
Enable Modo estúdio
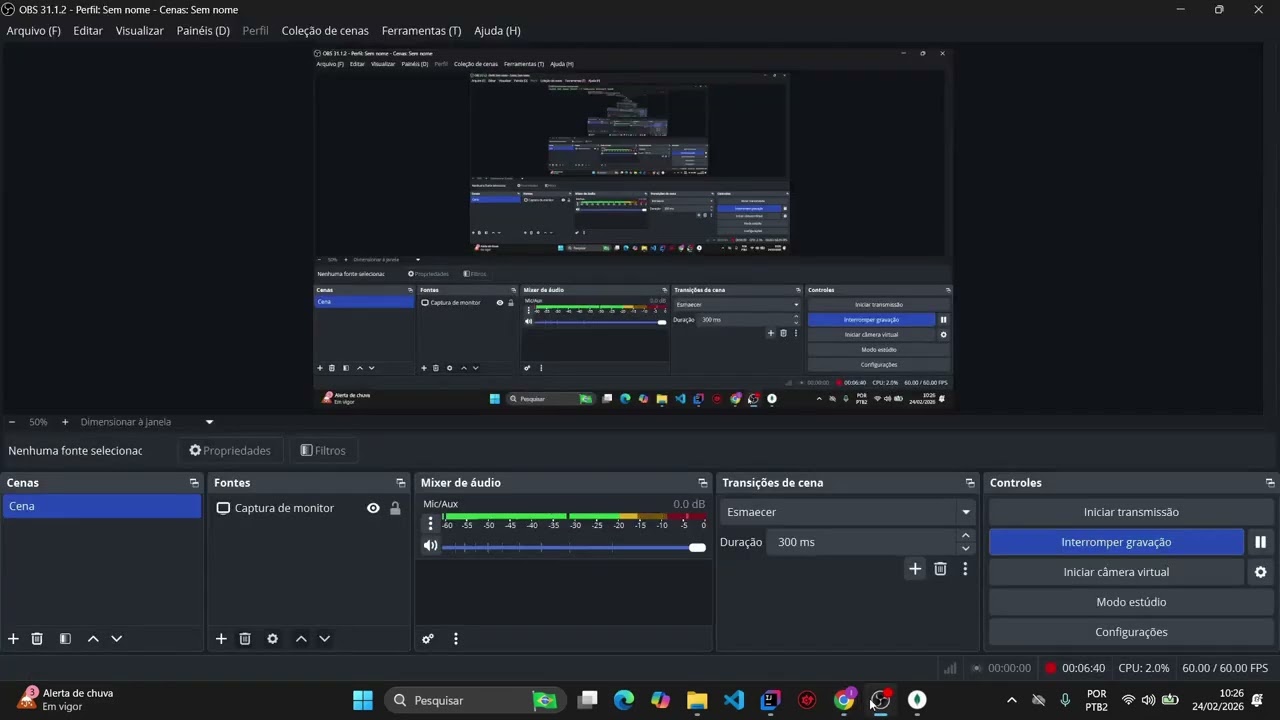1131,602
